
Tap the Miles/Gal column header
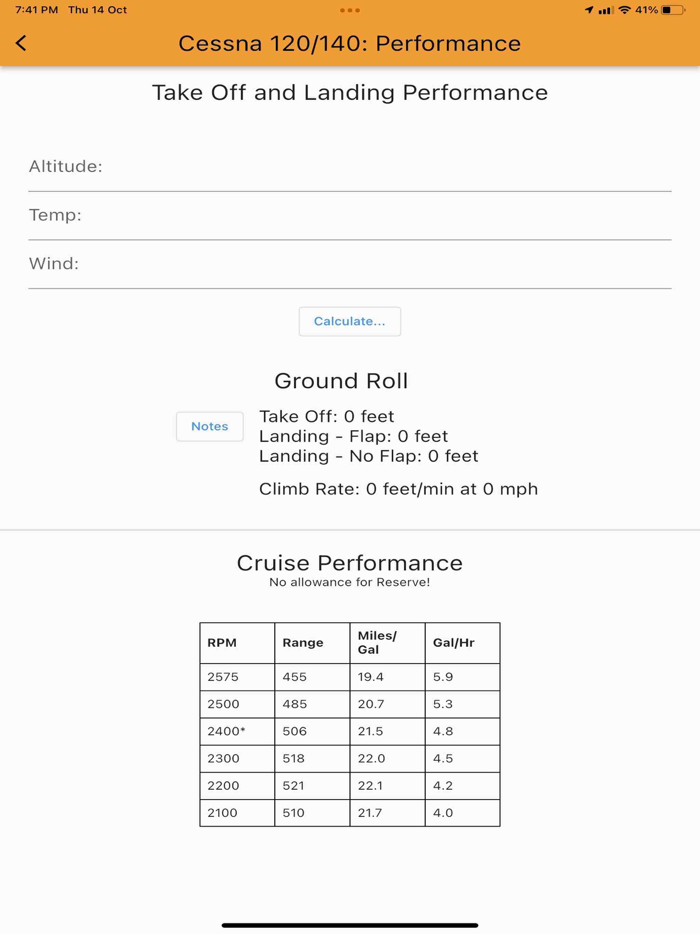(x=386, y=643)
